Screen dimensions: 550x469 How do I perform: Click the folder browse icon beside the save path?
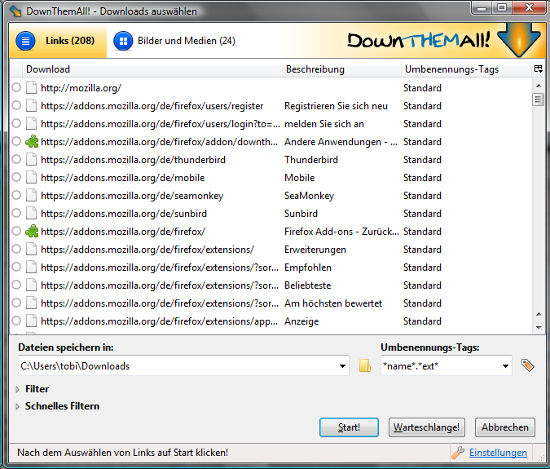pyautogui.click(x=365, y=366)
